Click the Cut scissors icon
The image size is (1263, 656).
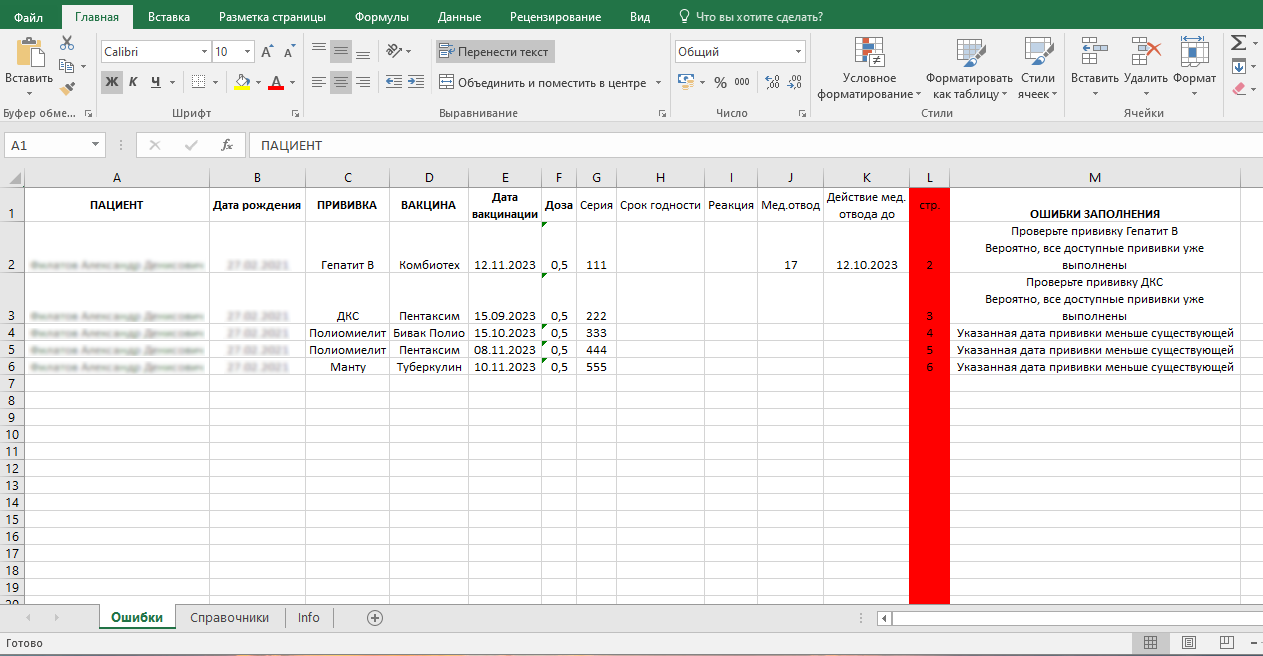pos(67,43)
